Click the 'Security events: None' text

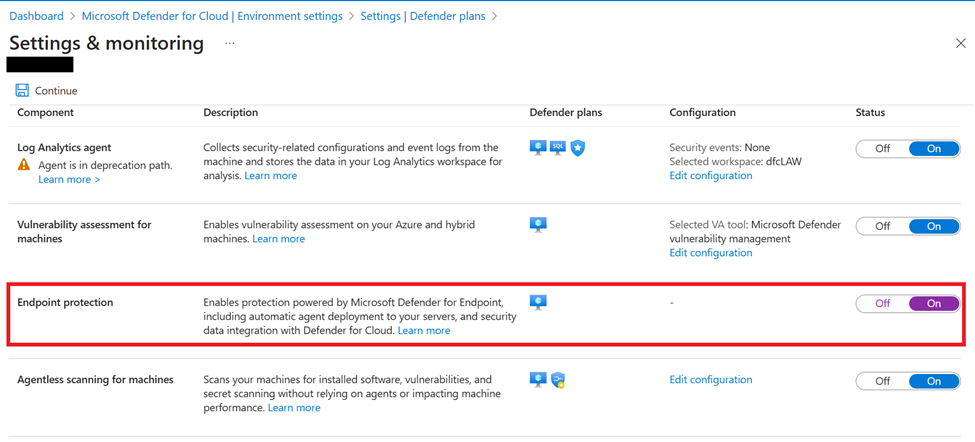tap(719, 147)
